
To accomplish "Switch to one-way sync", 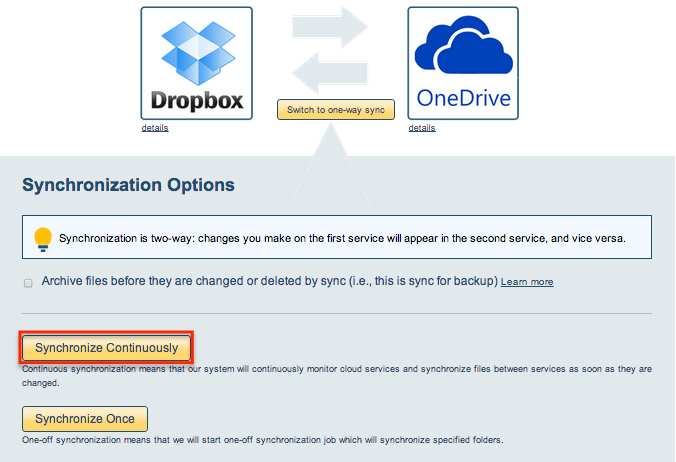I will coord(336,109).
